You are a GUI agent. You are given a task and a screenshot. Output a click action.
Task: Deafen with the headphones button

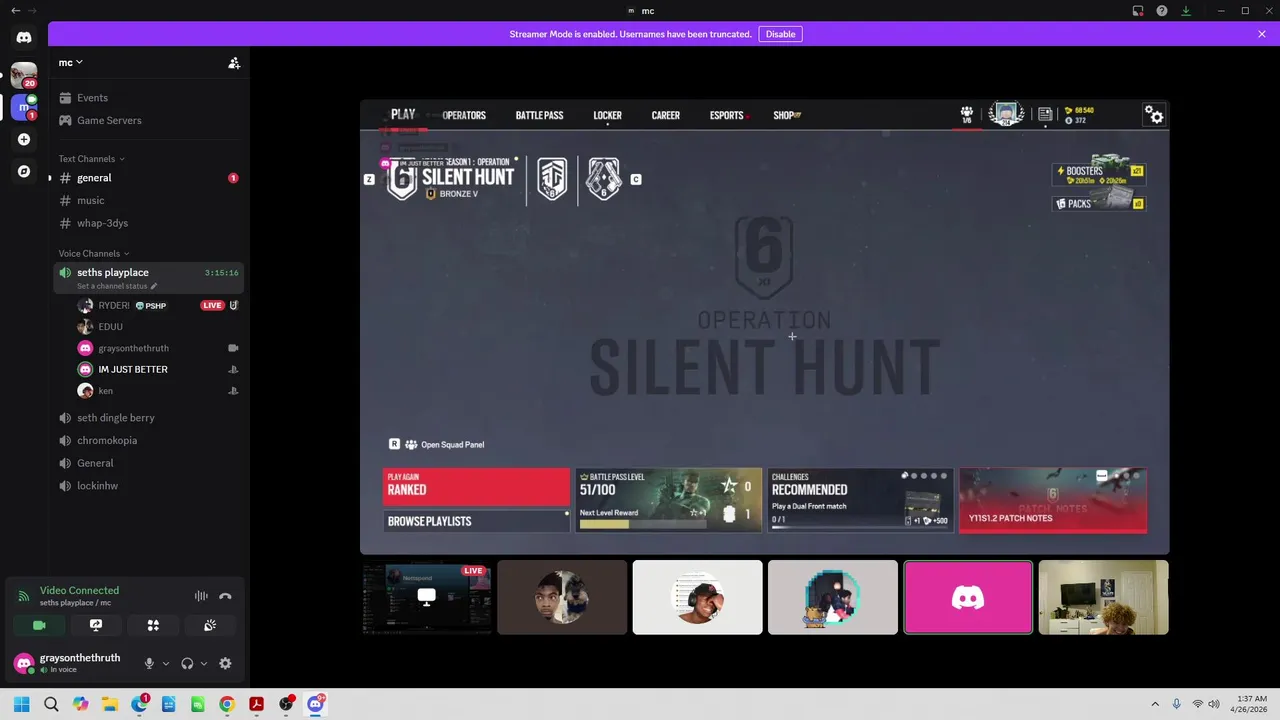click(x=187, y=663)
